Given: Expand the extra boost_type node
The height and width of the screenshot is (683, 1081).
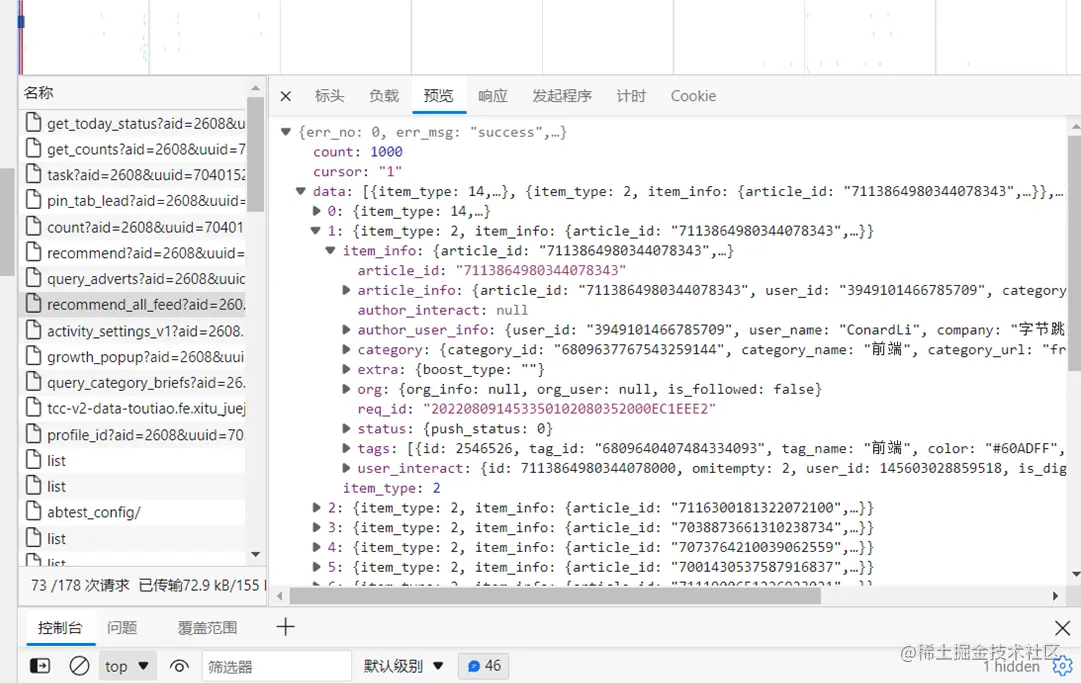Looking at the screenshot, I should pyautogui.click(x=346, y=369).
